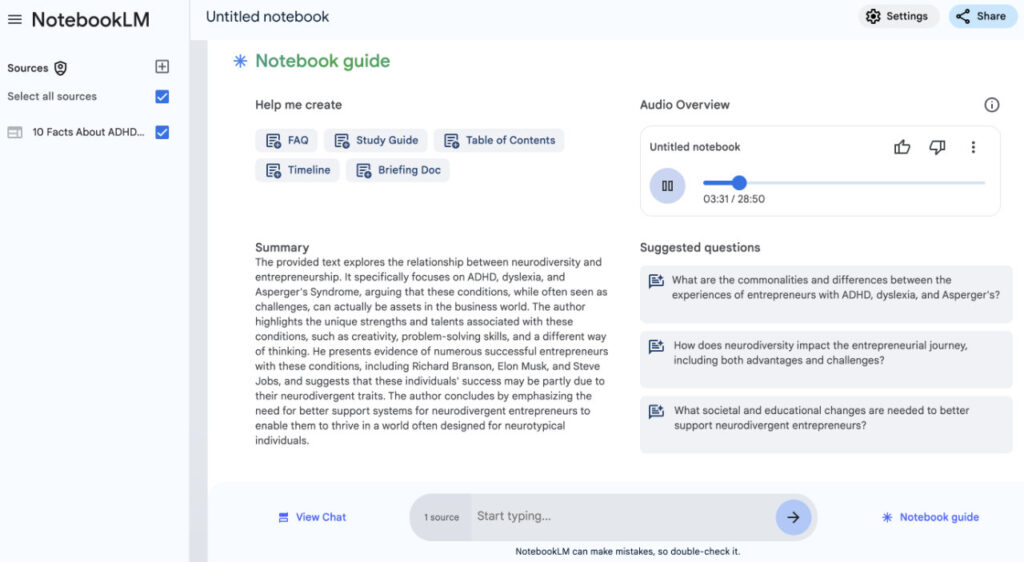This screenshot has height=562, width=1024.
Task: Switch to the Notebook guide tab
Action: [930, 517]
